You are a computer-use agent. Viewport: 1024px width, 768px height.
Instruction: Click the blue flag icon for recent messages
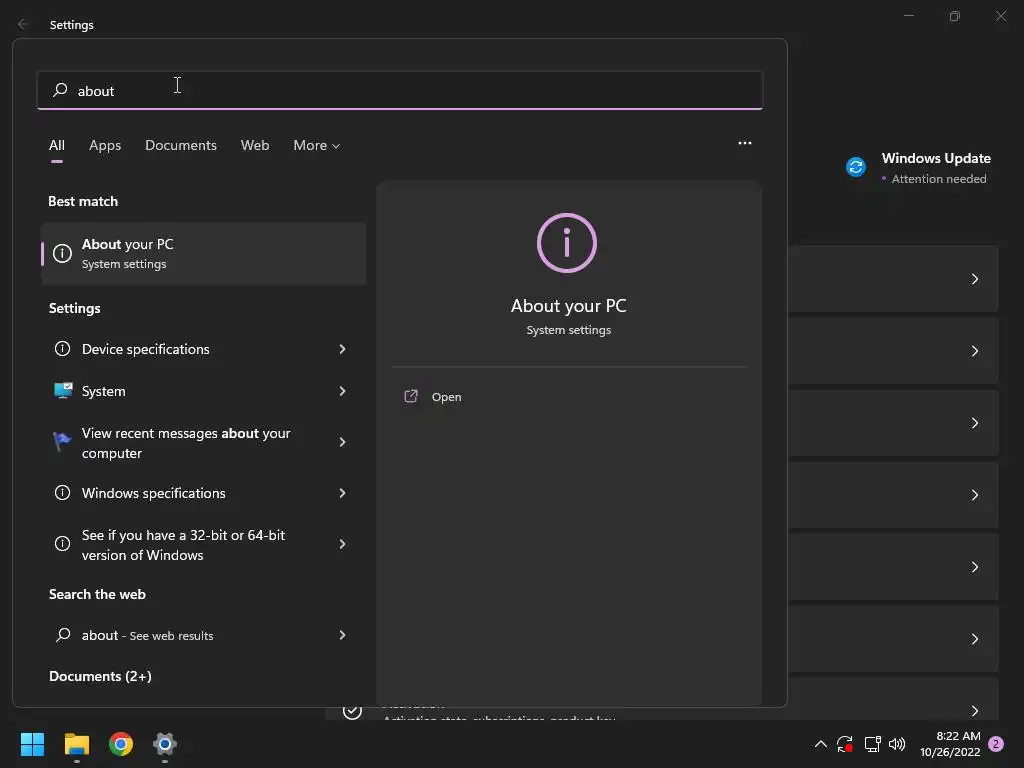coord(62,441)
